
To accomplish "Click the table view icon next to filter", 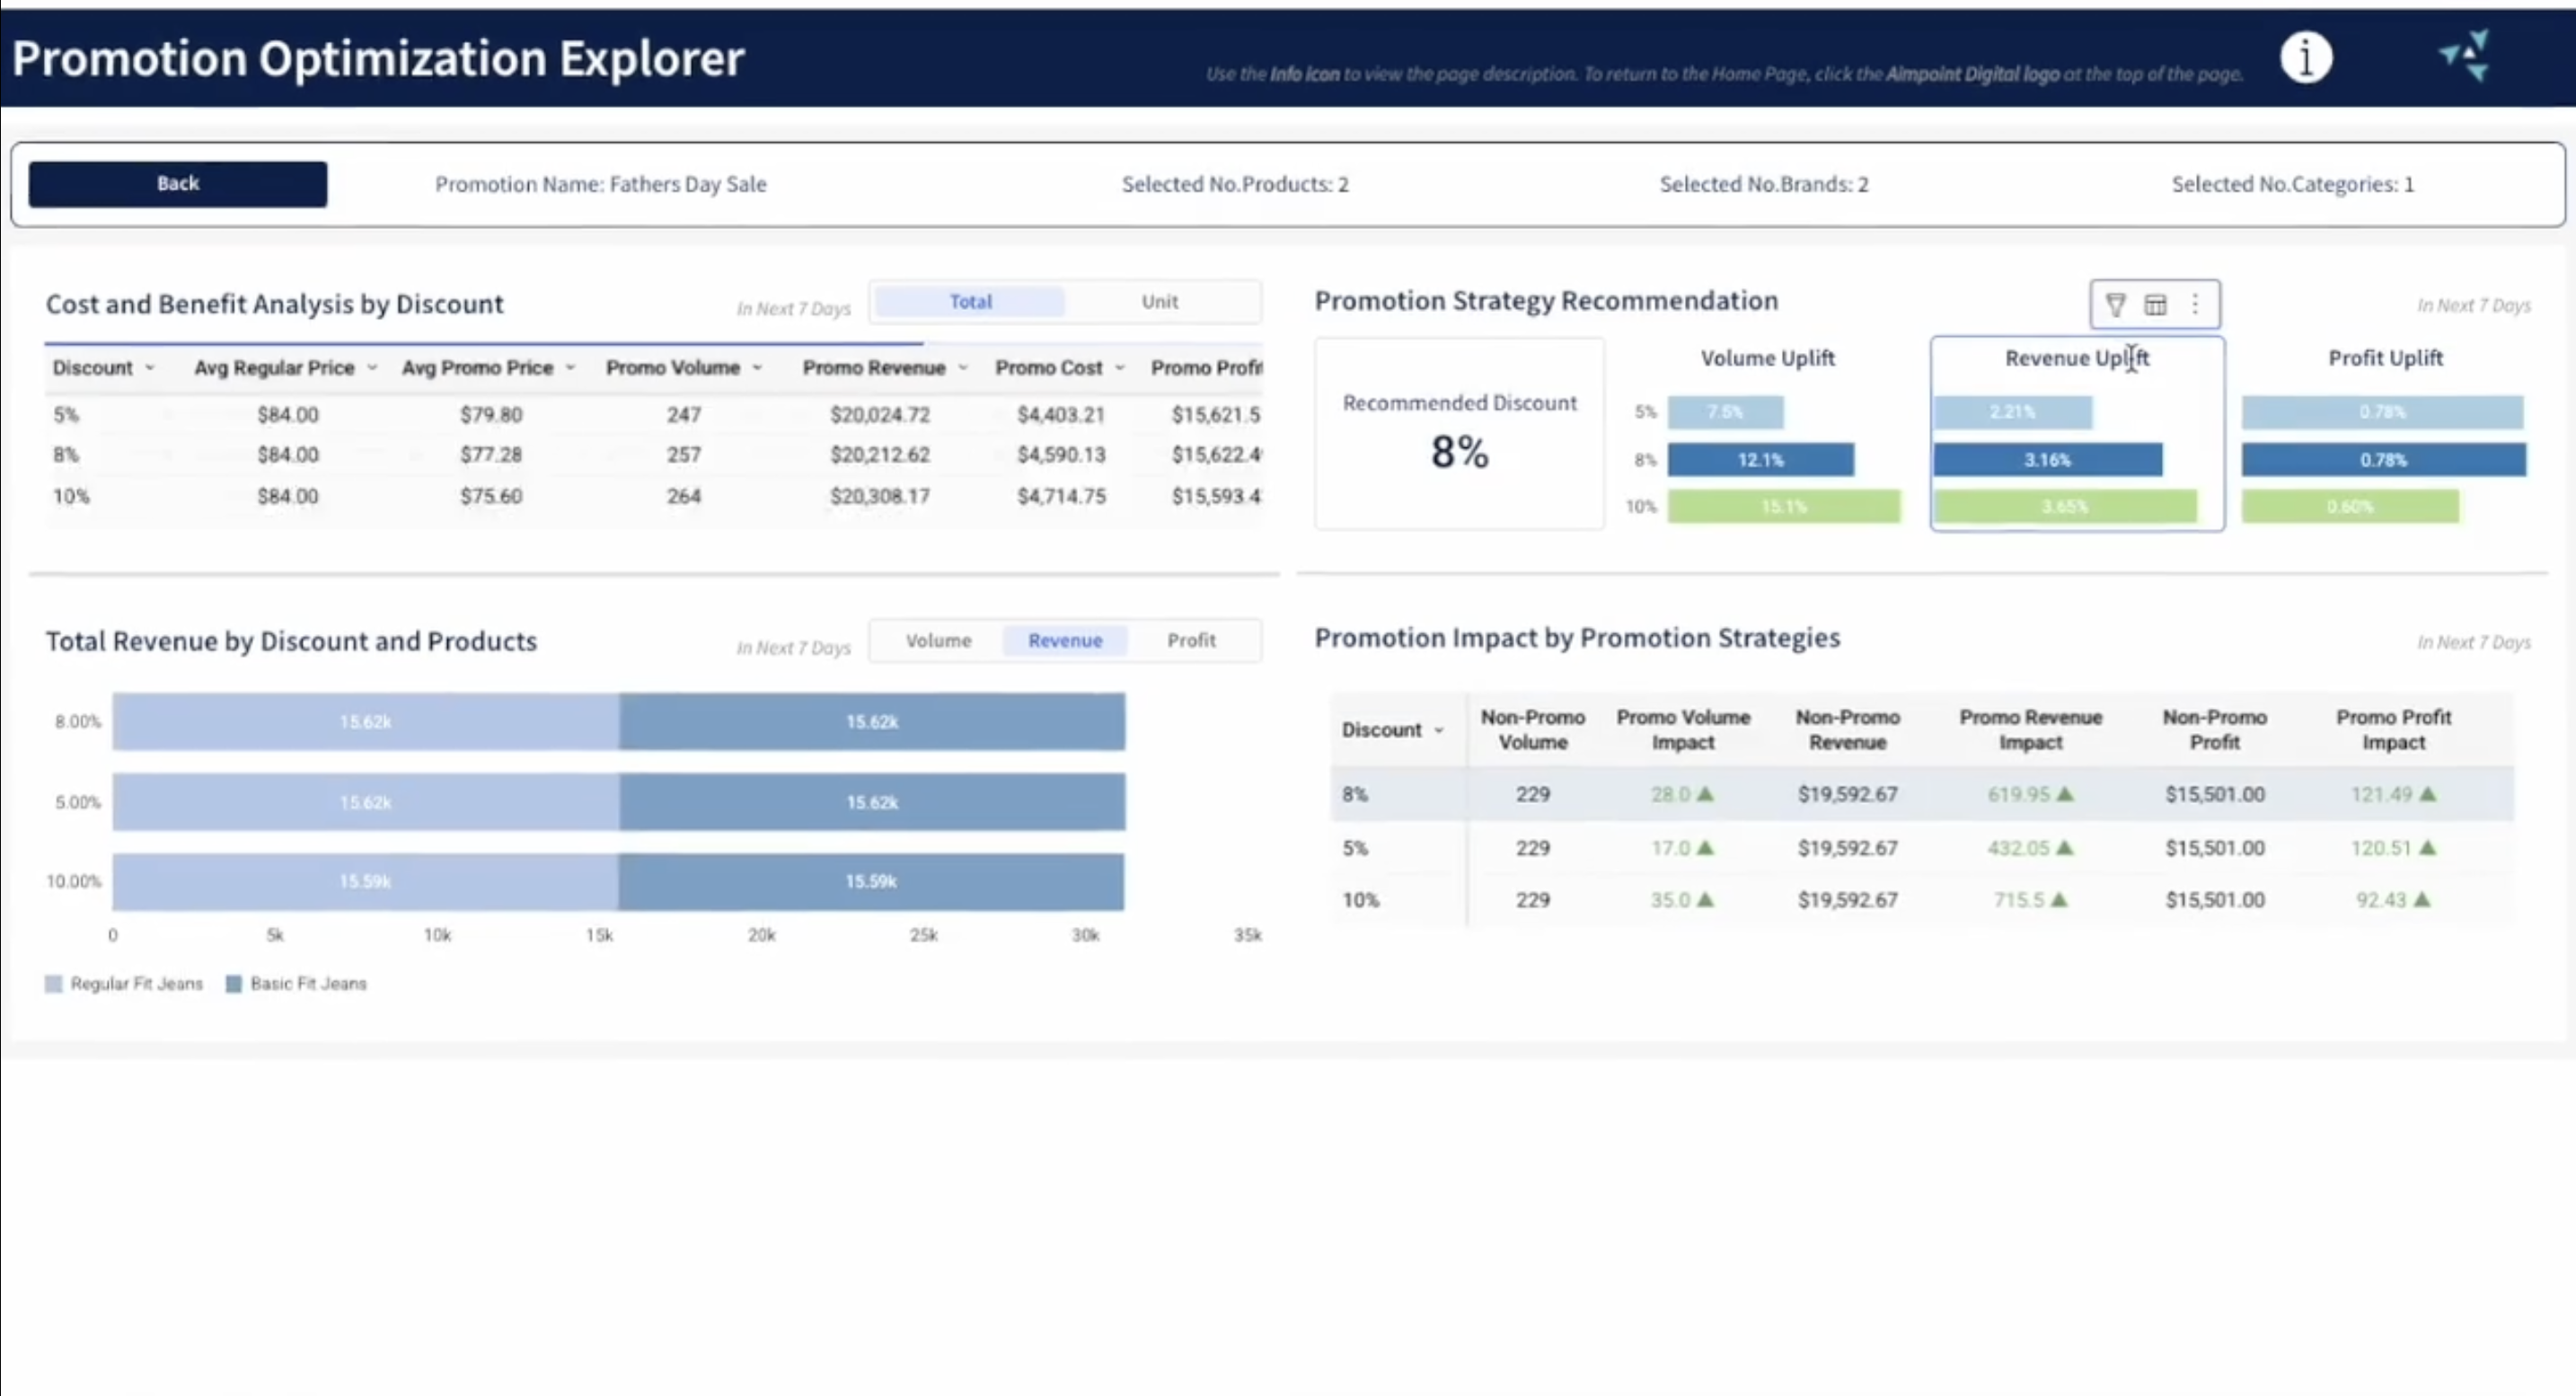I will [x=2155, y=304].
